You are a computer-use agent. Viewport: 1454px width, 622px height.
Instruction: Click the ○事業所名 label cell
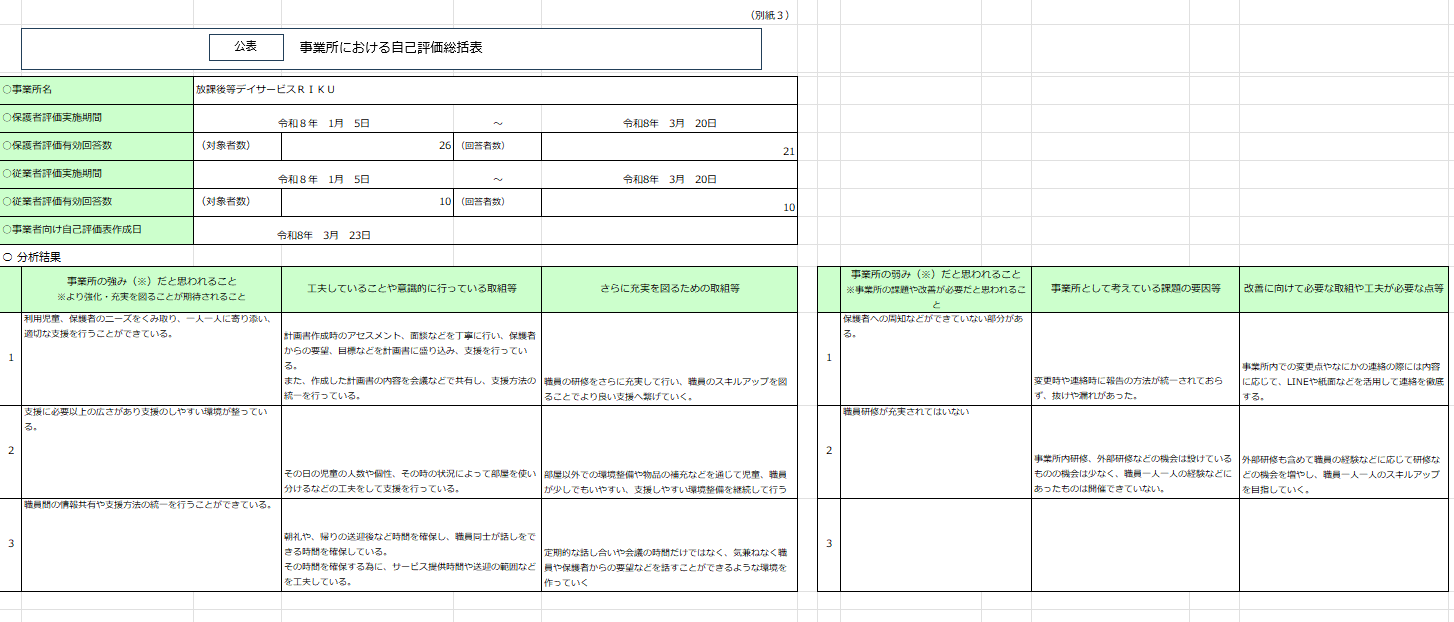point(97,90)
